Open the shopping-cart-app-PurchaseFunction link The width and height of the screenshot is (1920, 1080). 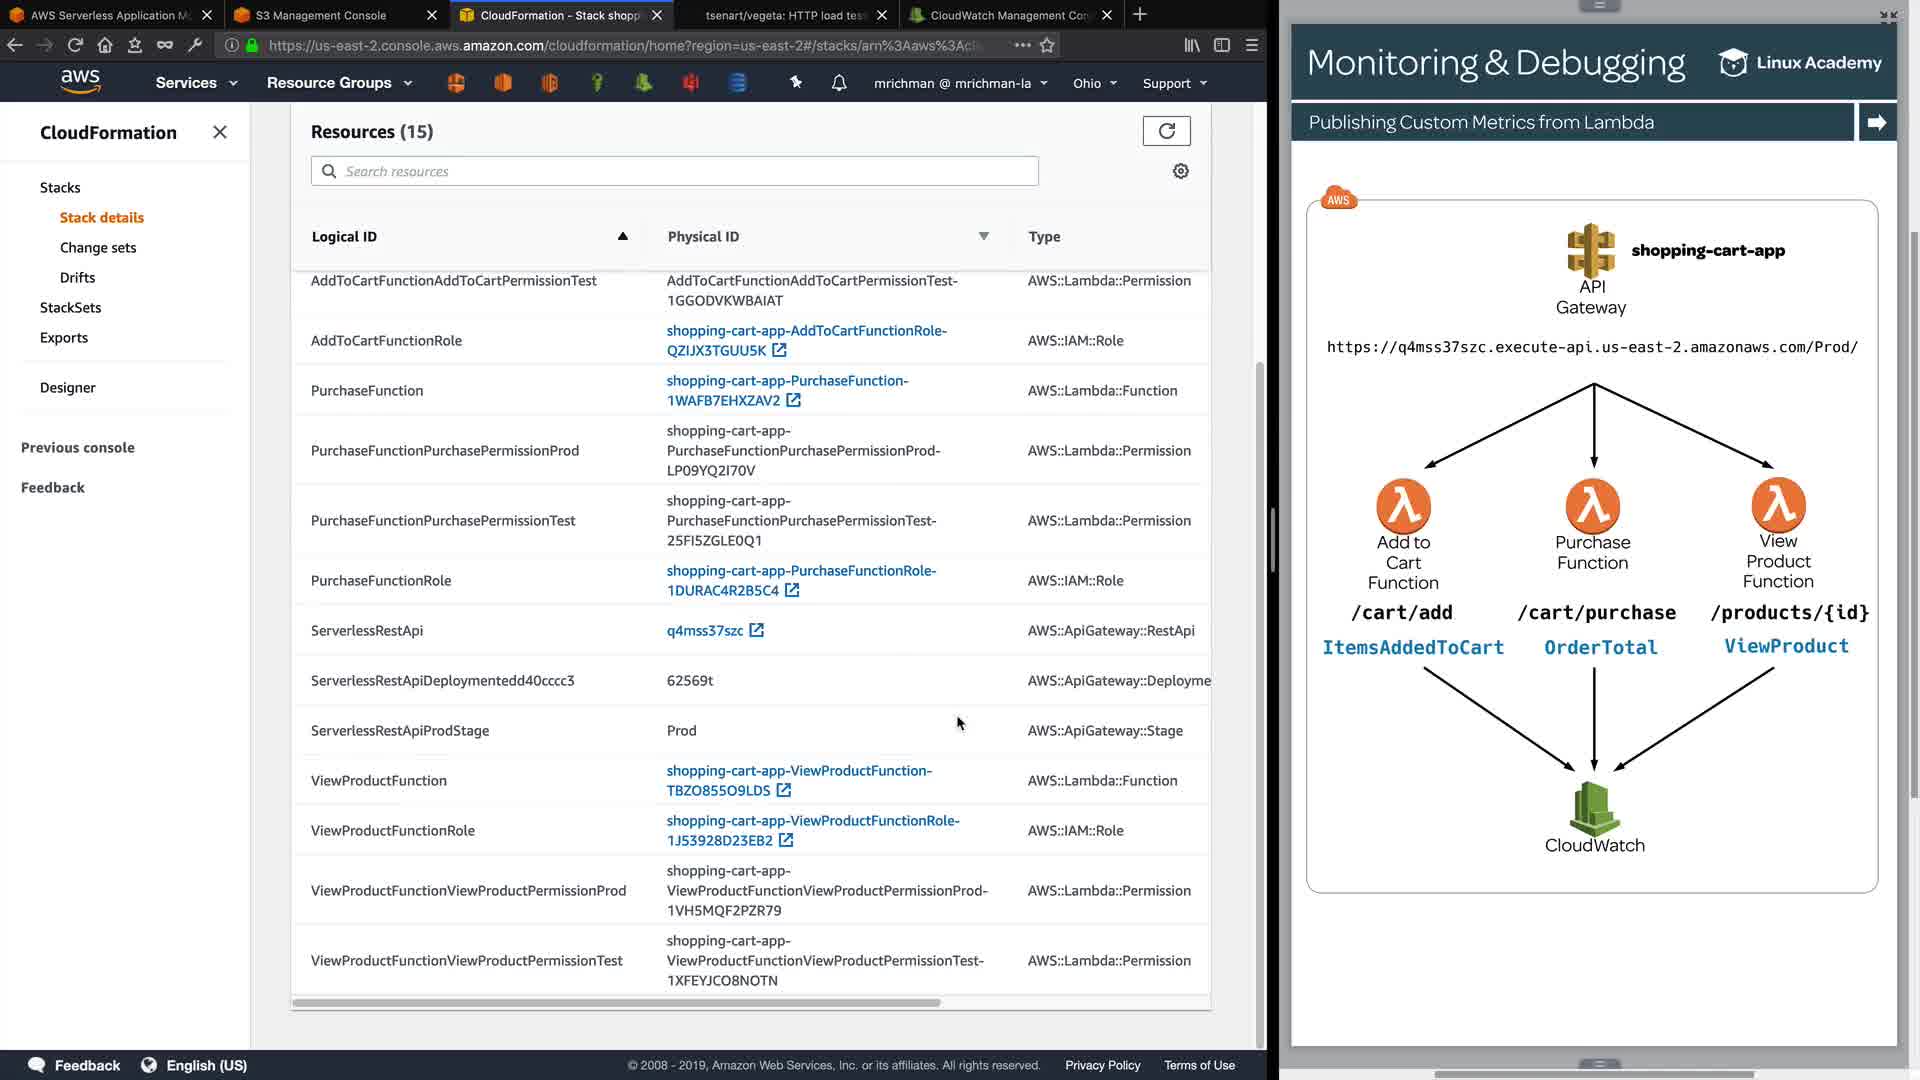(787, 381)
